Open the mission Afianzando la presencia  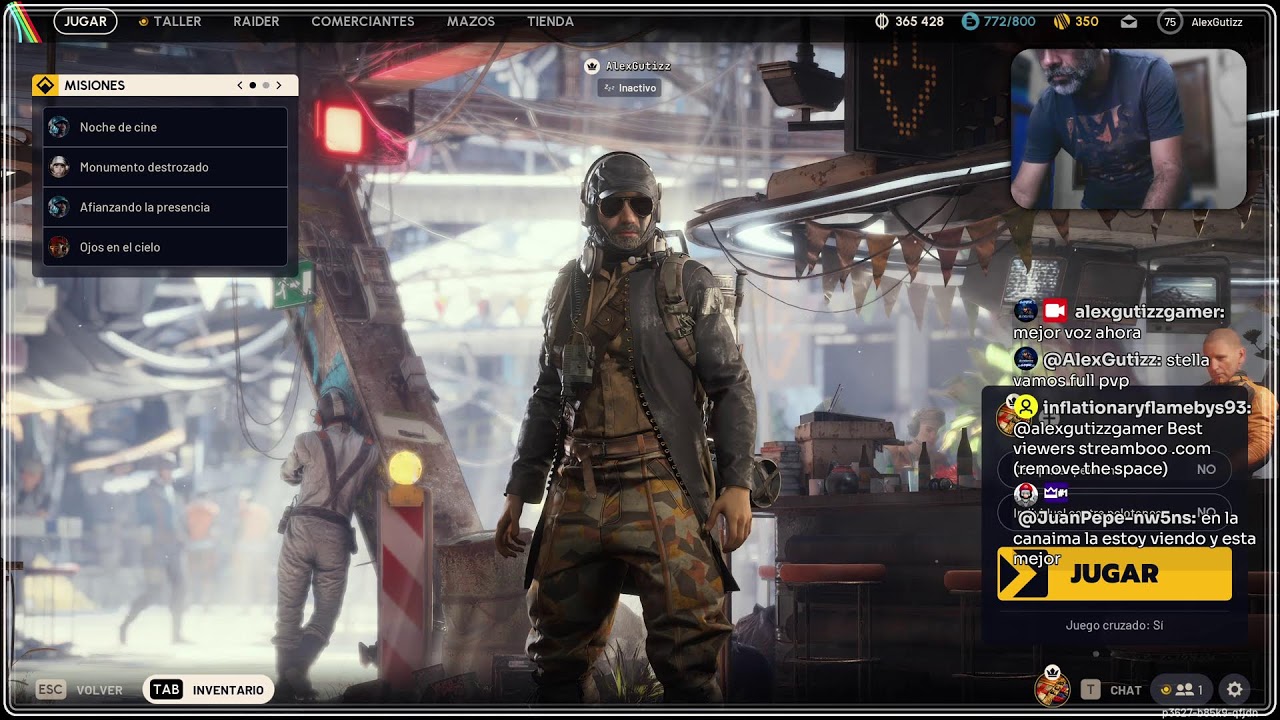click(x=165, y=207)
